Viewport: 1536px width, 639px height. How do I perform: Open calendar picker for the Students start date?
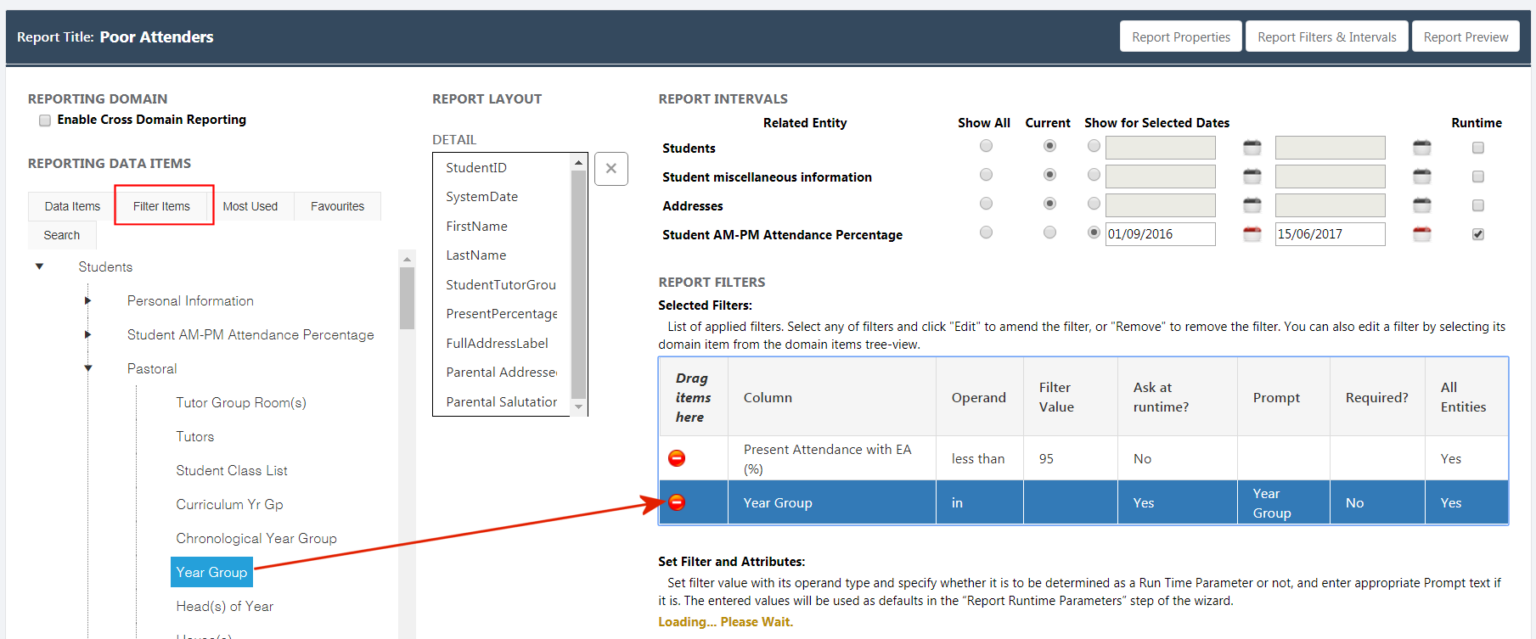1255,146
